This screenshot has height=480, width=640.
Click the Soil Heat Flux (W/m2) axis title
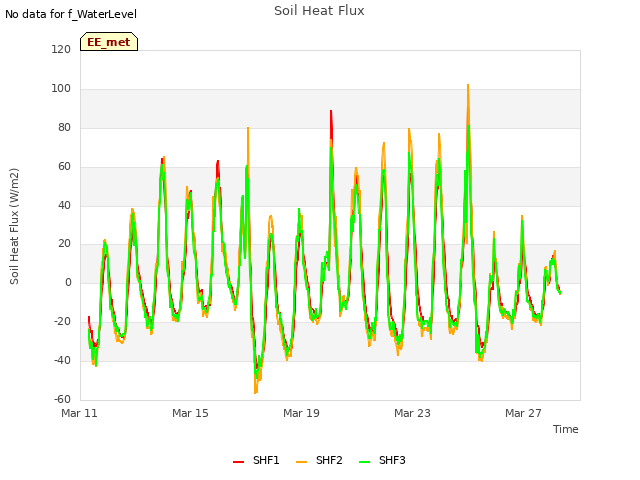(14, 226)
